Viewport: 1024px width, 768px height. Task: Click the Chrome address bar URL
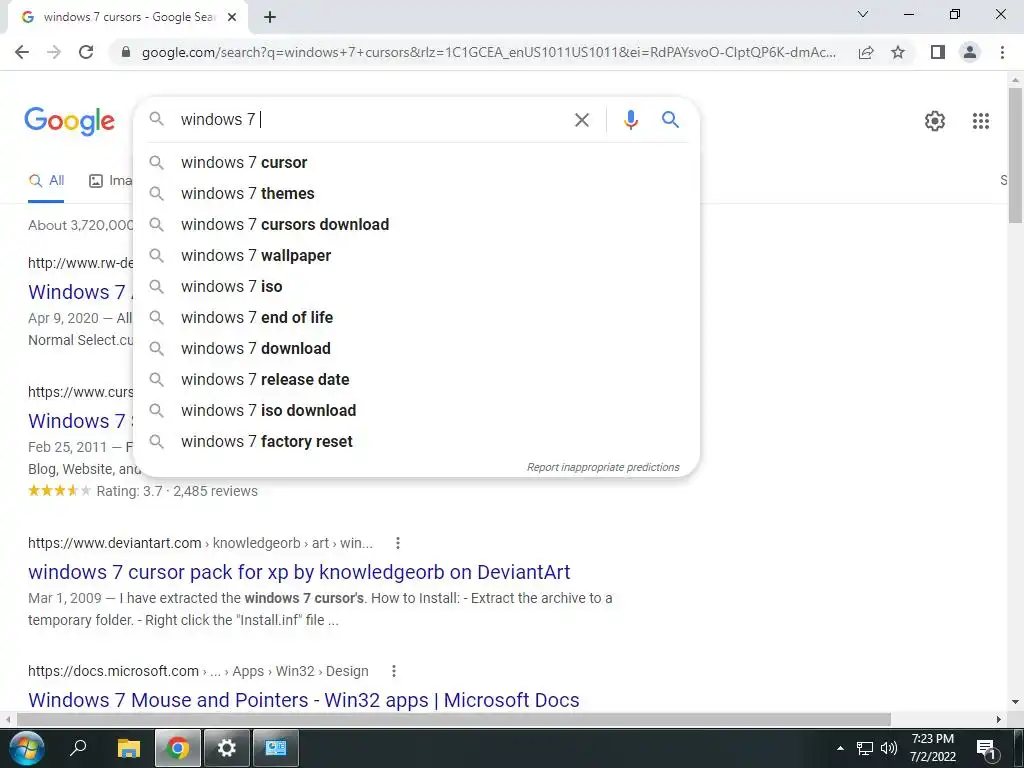click(488, 52)
